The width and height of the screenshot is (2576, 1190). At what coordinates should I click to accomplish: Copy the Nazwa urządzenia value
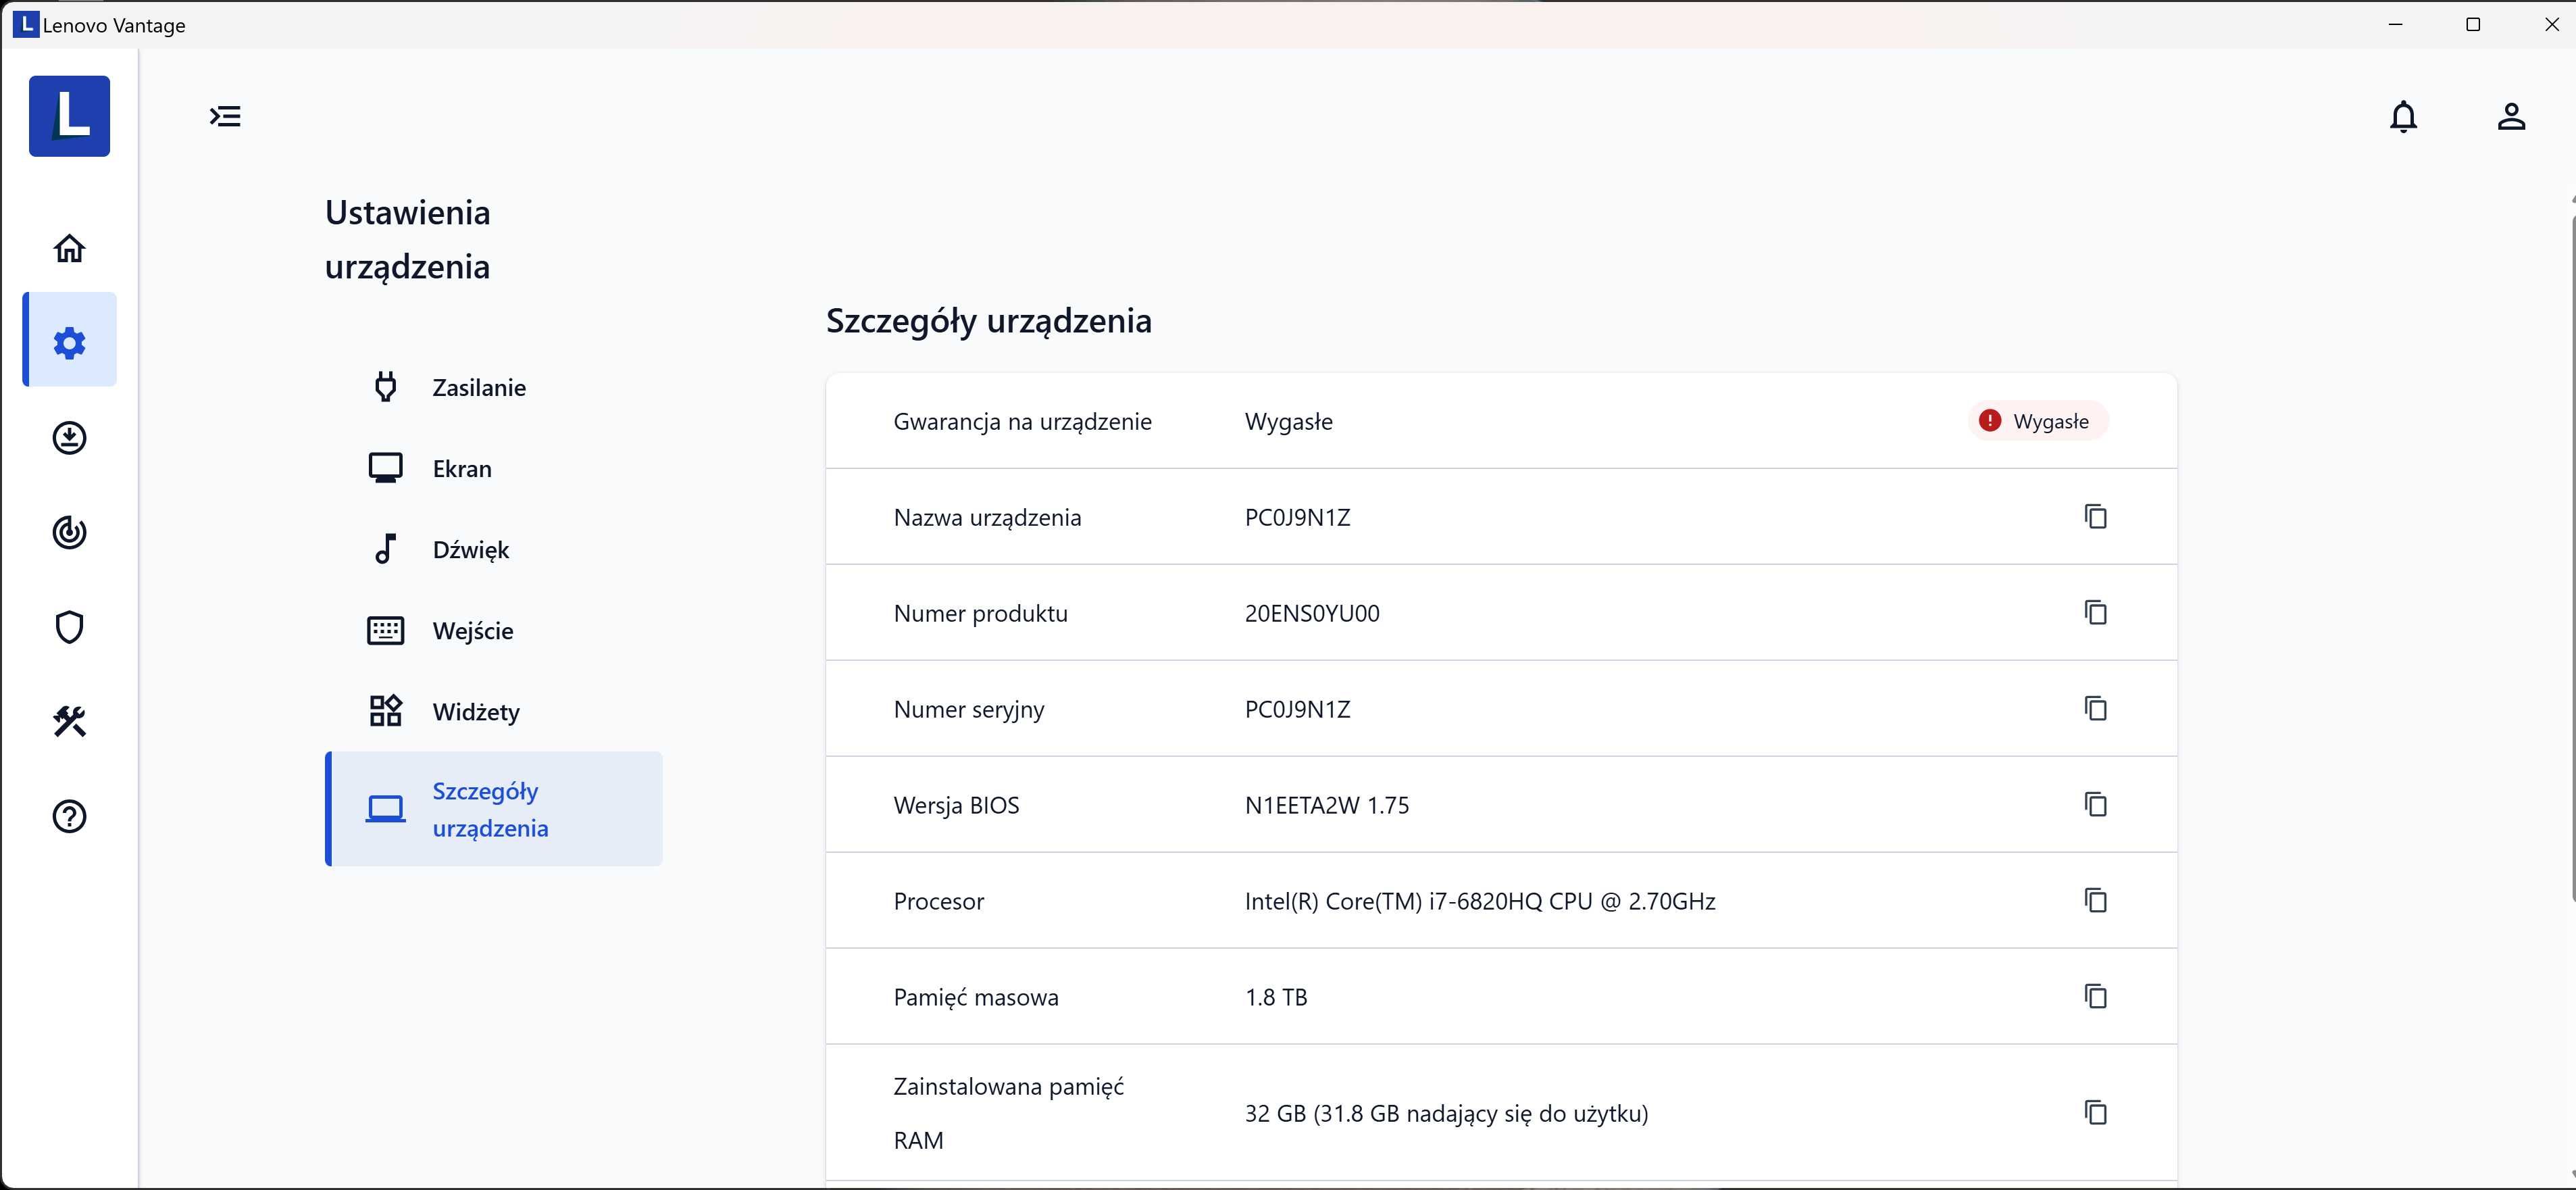pos(2095,516)
